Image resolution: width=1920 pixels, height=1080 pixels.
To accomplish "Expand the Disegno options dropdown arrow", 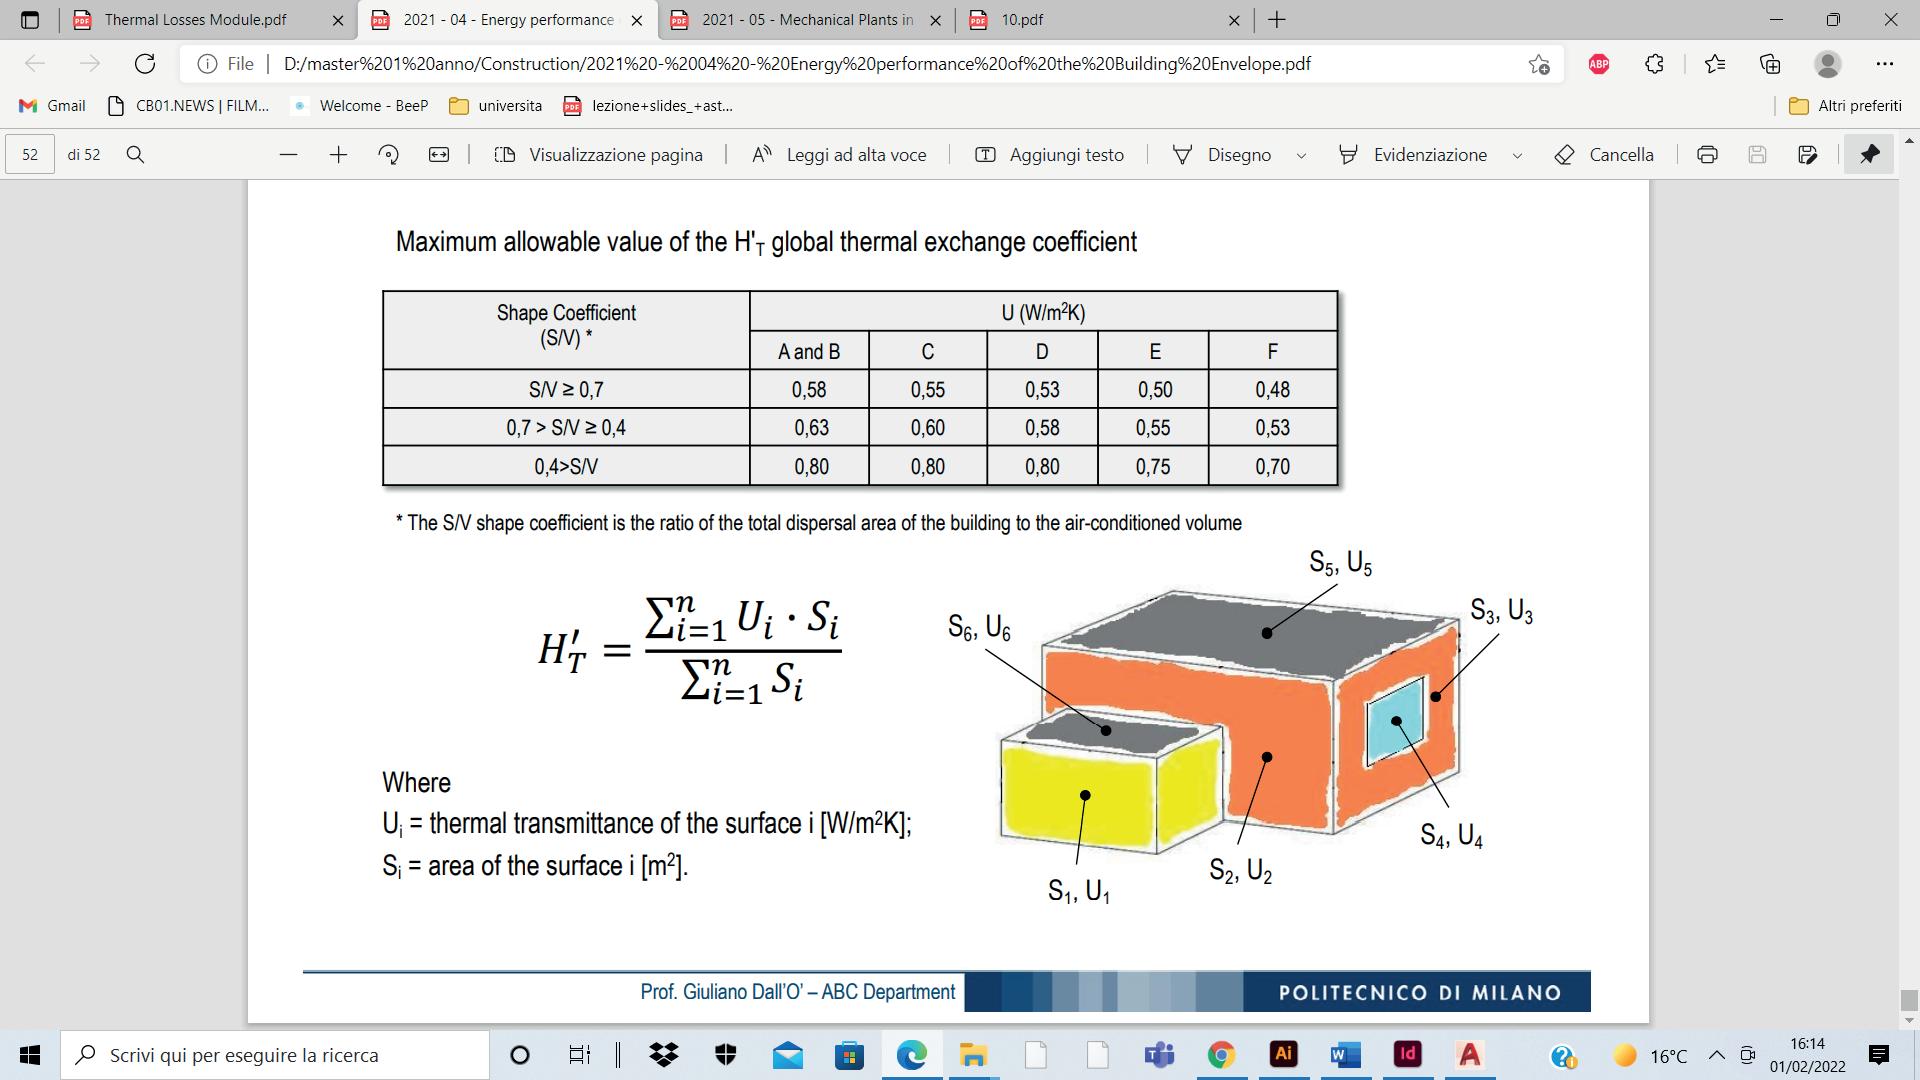I will click(x=1301, y=156).
